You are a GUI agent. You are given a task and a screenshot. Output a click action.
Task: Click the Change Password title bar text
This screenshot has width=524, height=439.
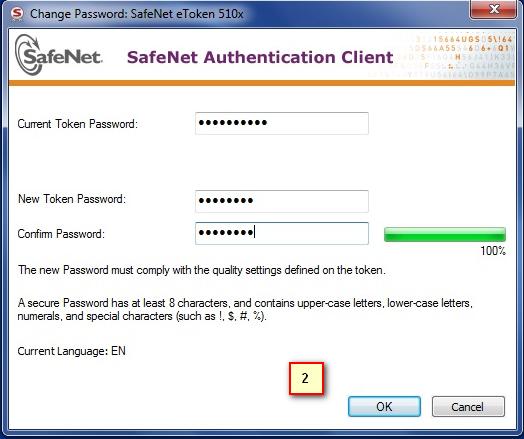[x=137, y=14]
